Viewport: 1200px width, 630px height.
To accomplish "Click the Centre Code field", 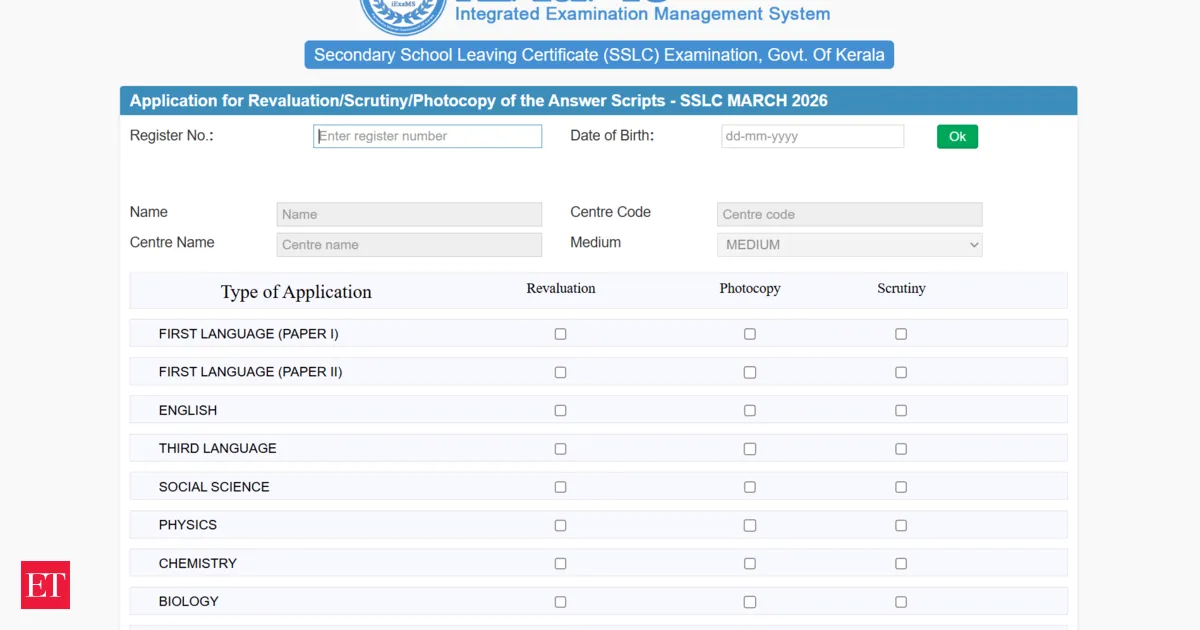I will 850,214.
